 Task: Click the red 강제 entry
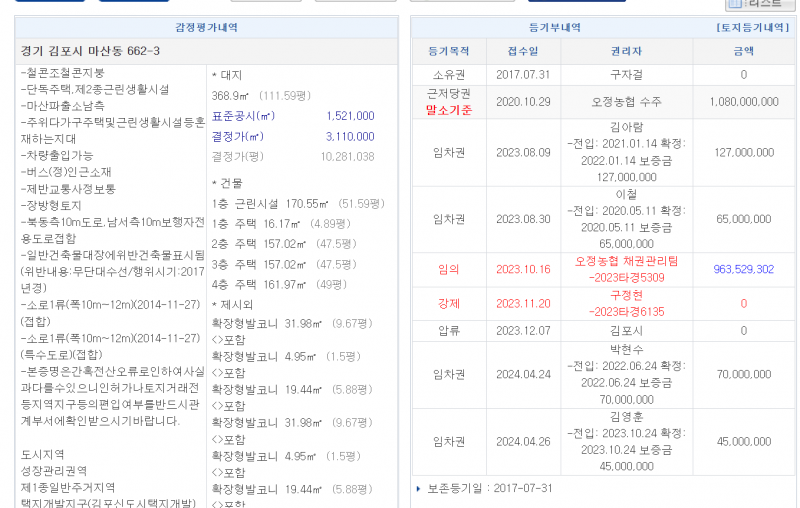click(x=449, y=303)
